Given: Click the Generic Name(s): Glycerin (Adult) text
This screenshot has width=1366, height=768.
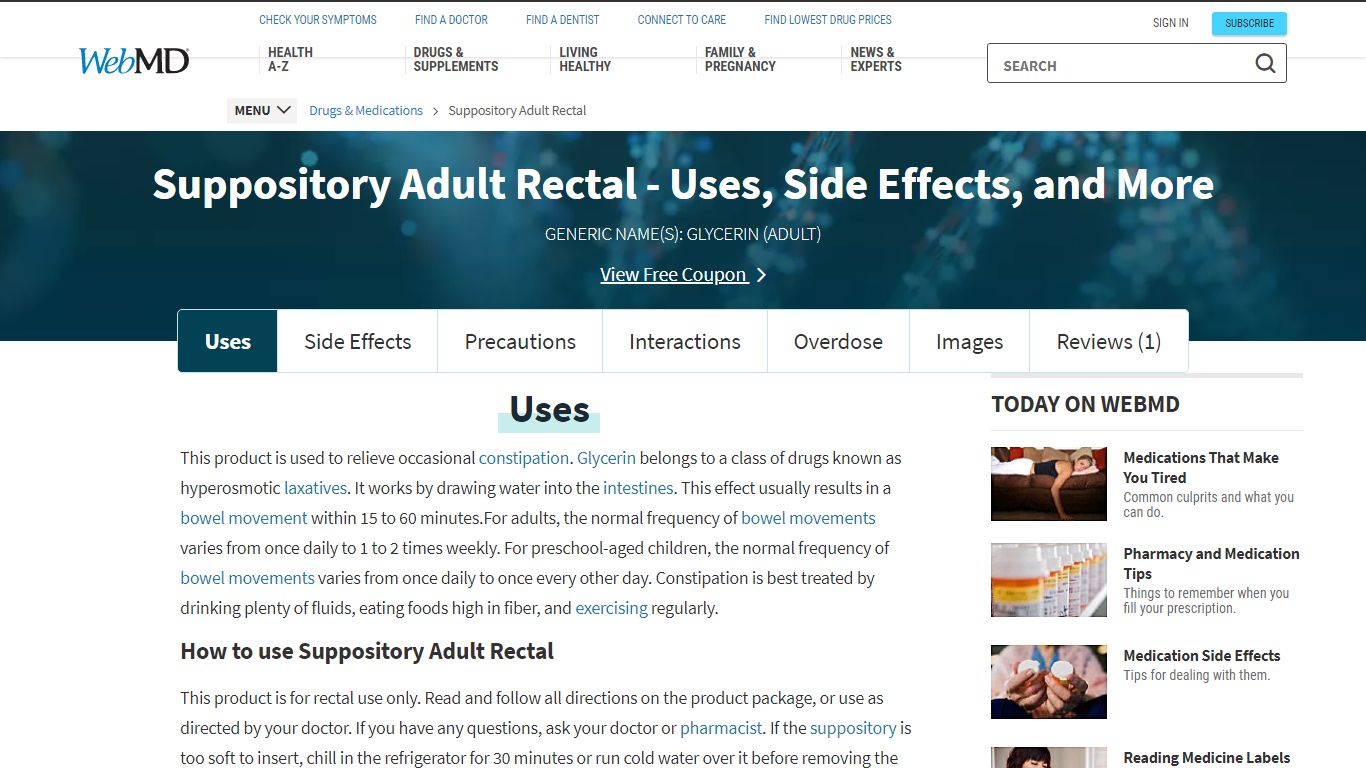Looking at the screenshot, I should pyautogui.click(x=683, y=235).
